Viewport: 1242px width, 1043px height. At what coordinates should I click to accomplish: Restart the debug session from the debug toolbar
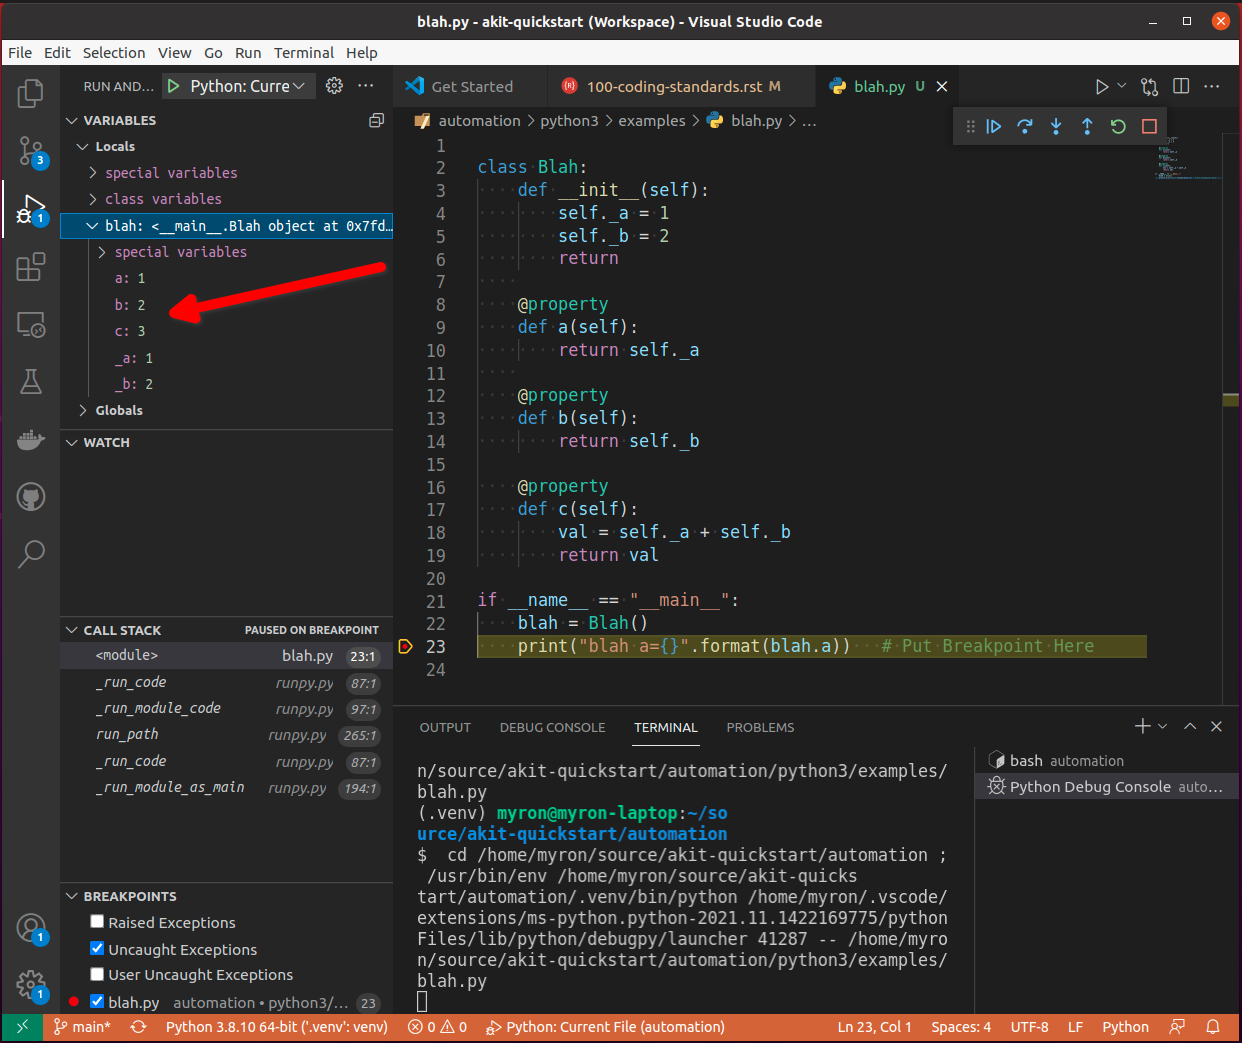1118,126
